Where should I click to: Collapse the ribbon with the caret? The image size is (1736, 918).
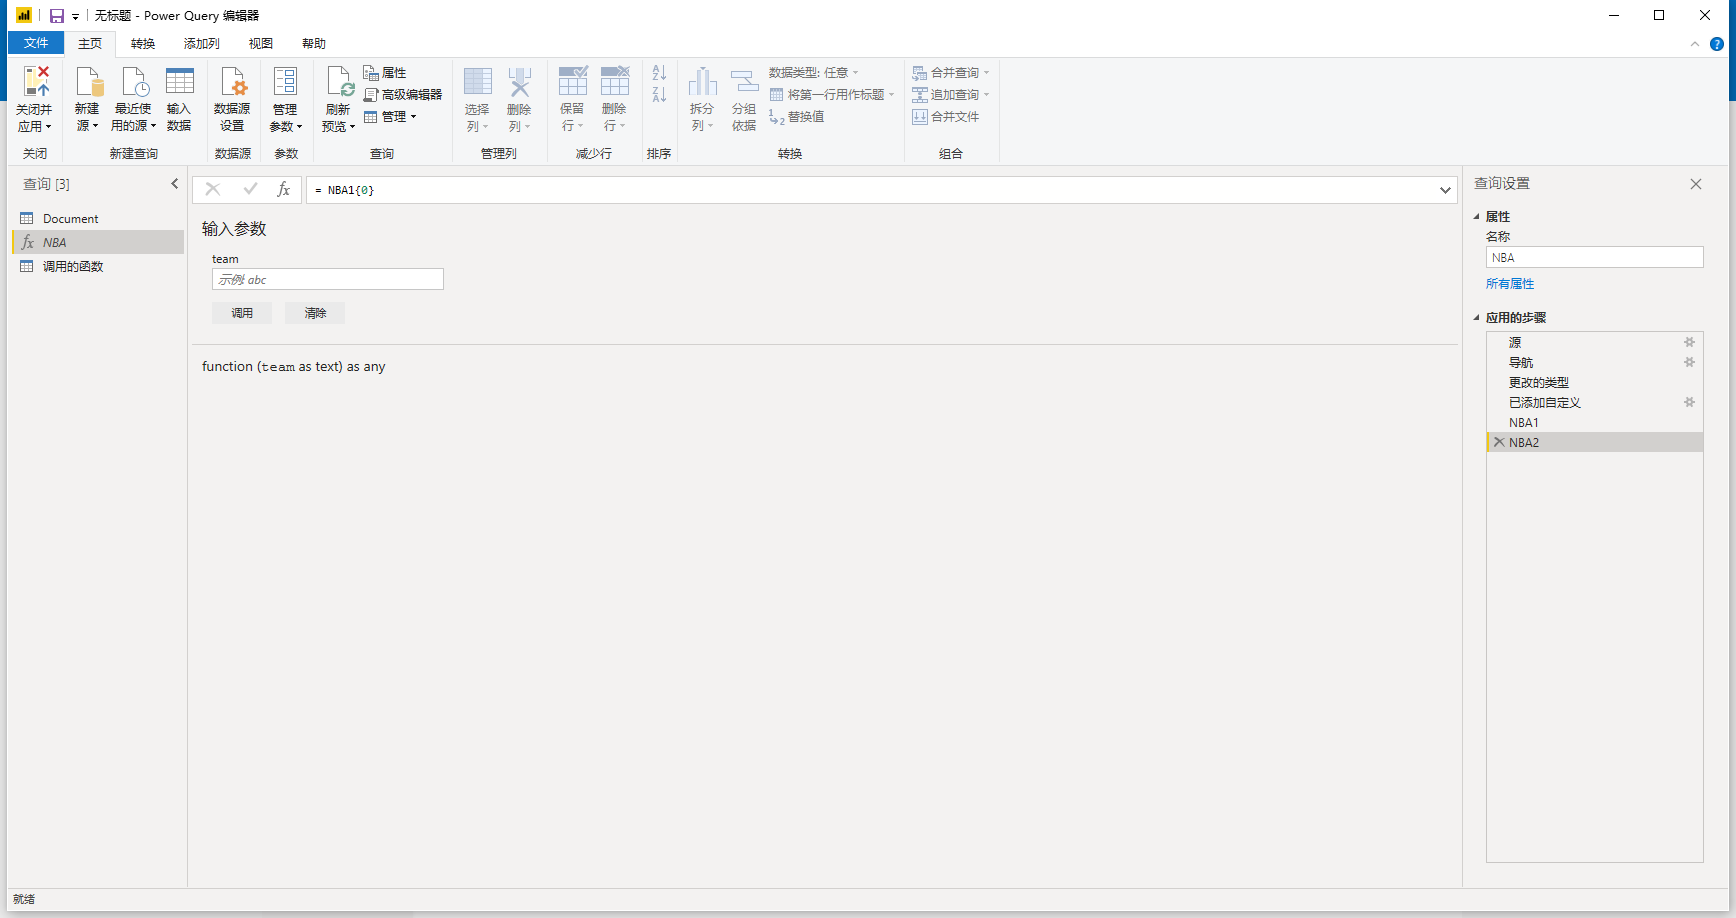[x=1695, y=44]
